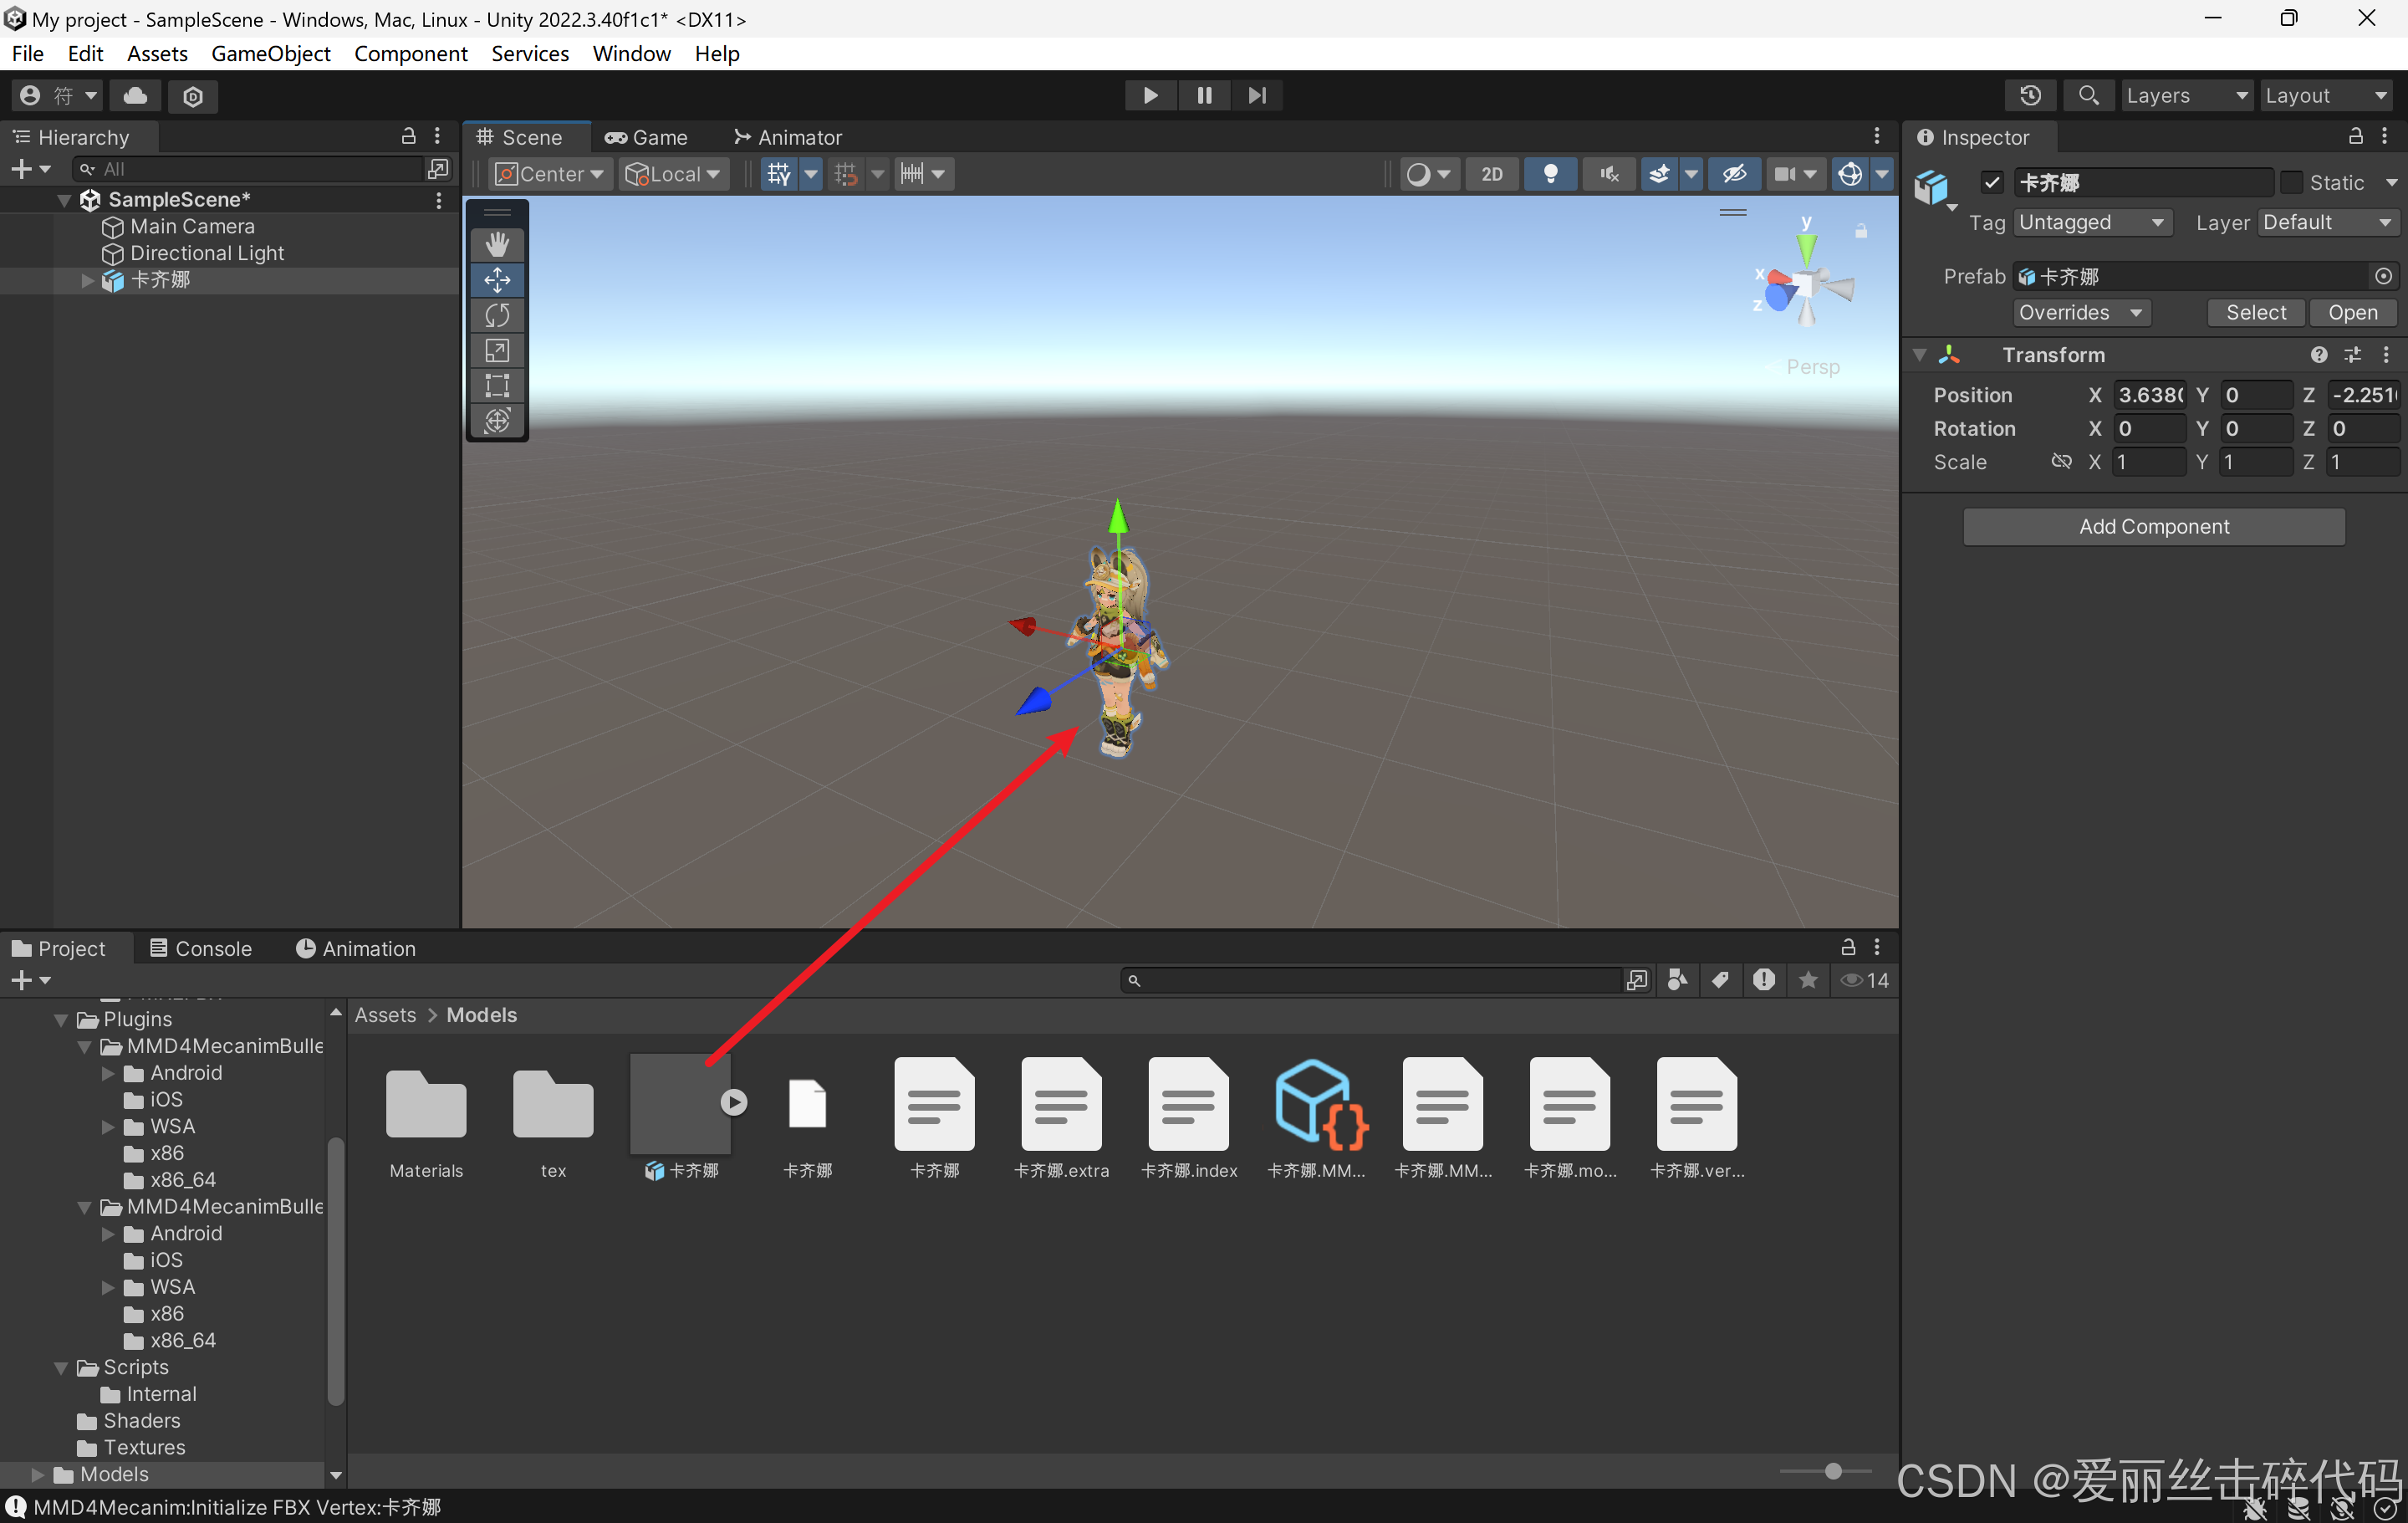The image size is (2408, 1523).
Task: Lock the Inspector panel
Action: 2355,136
